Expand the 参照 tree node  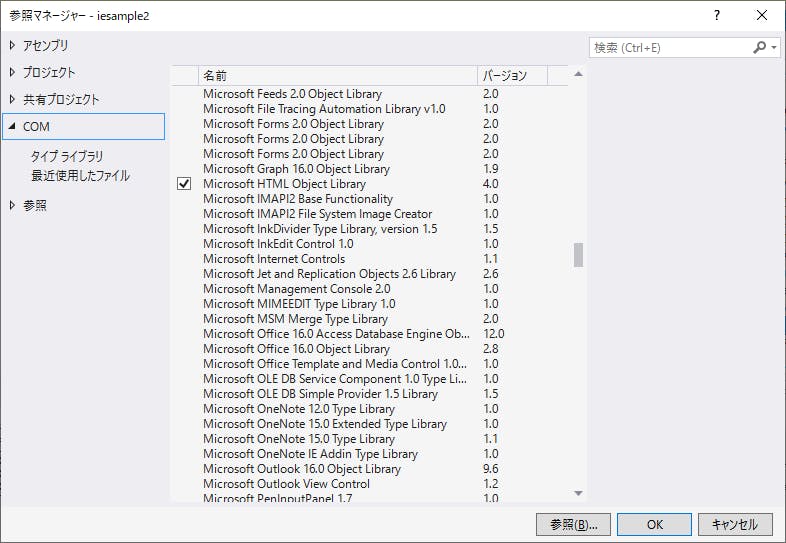(x=13, y=205)
